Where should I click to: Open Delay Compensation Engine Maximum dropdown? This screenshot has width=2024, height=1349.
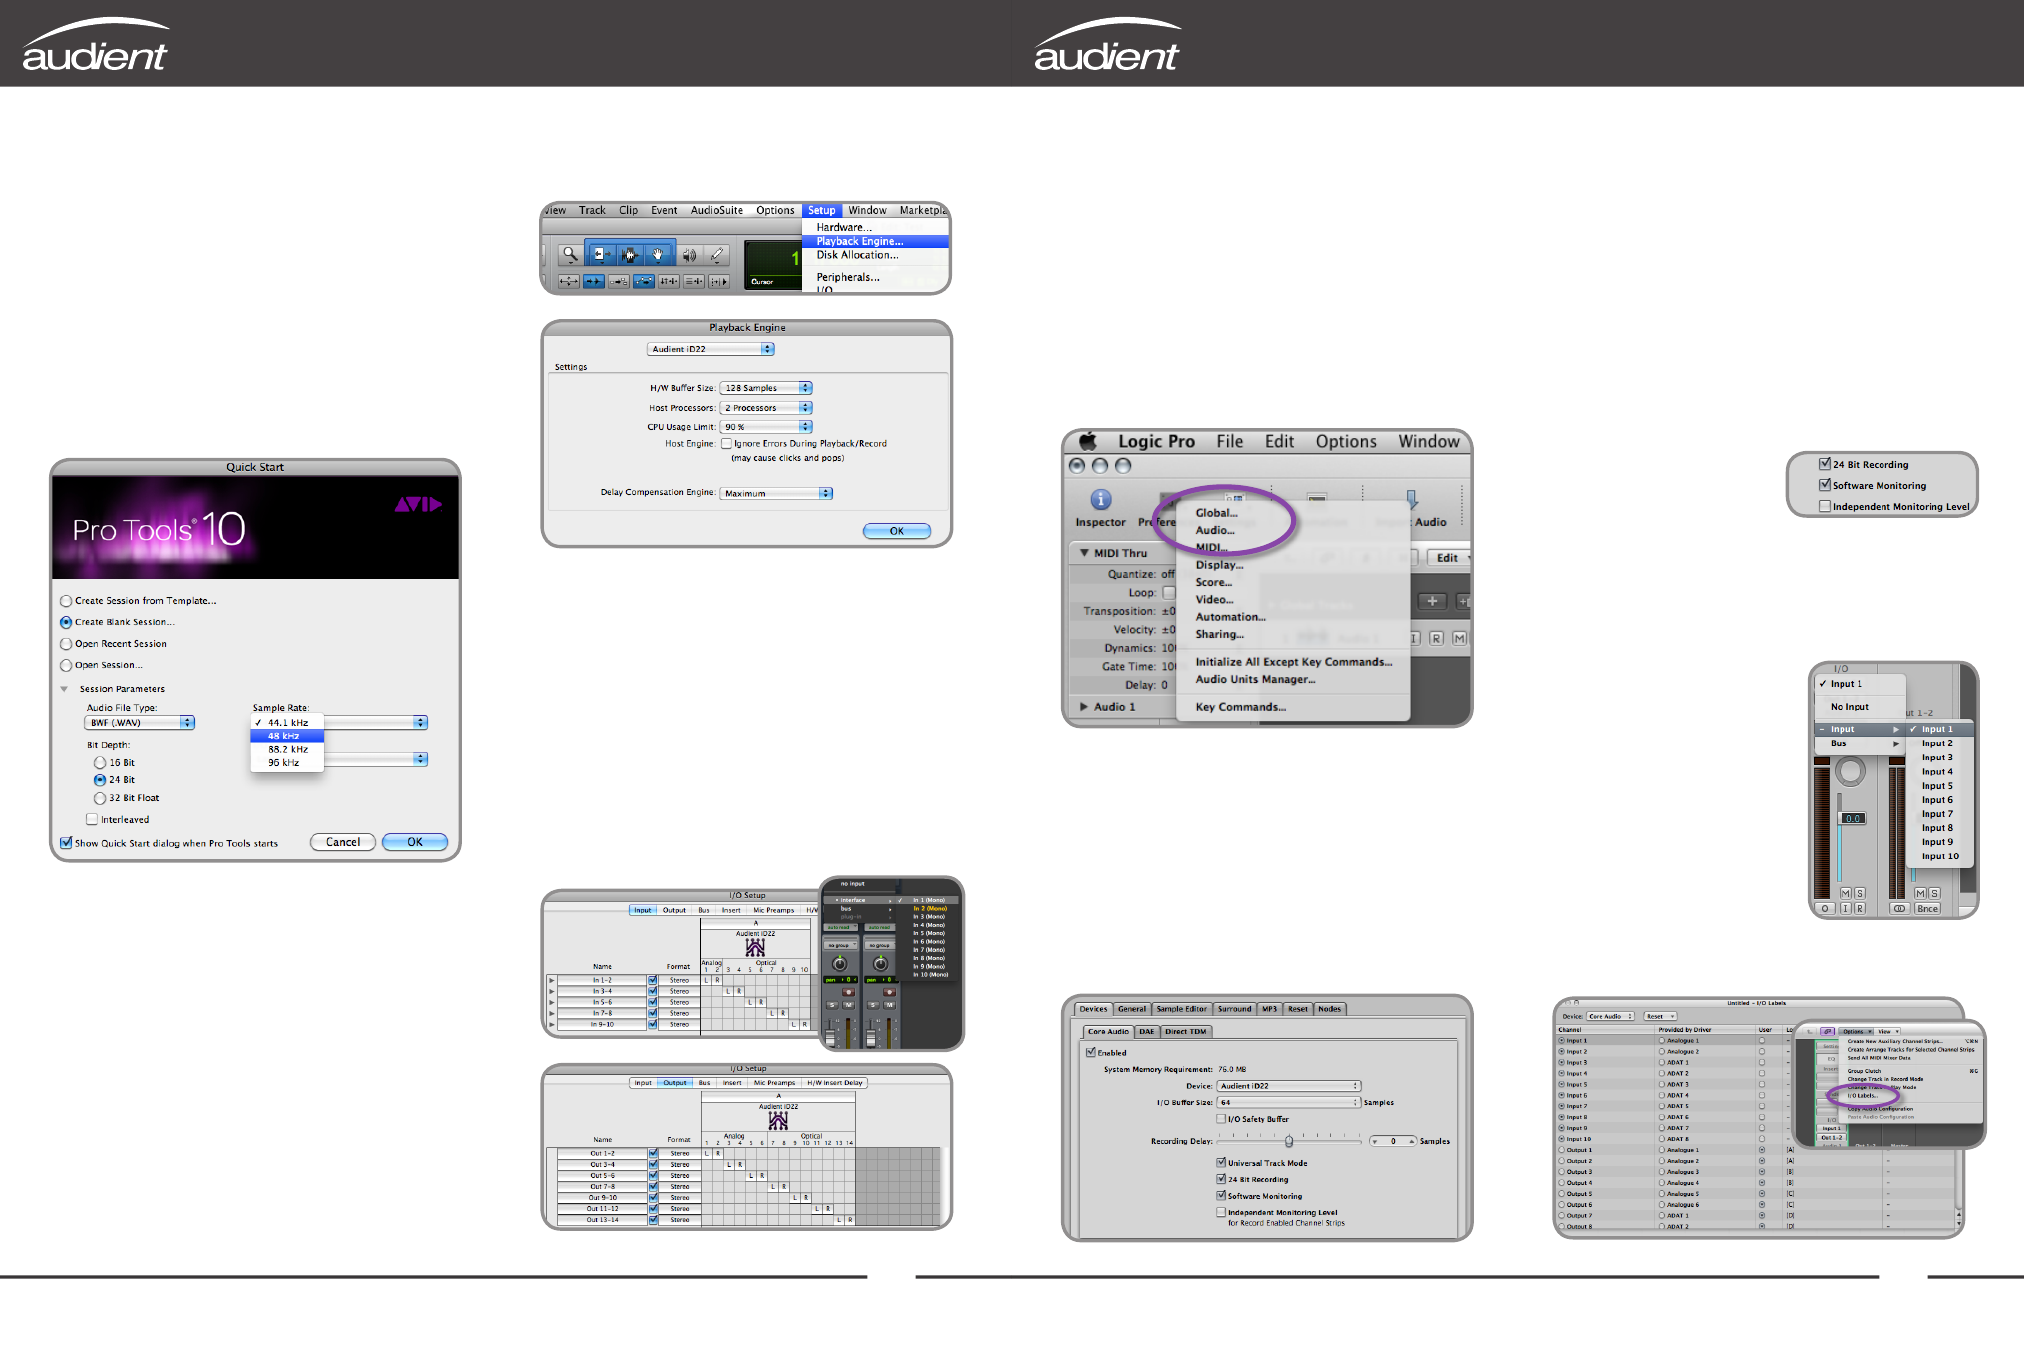point(776,494)
